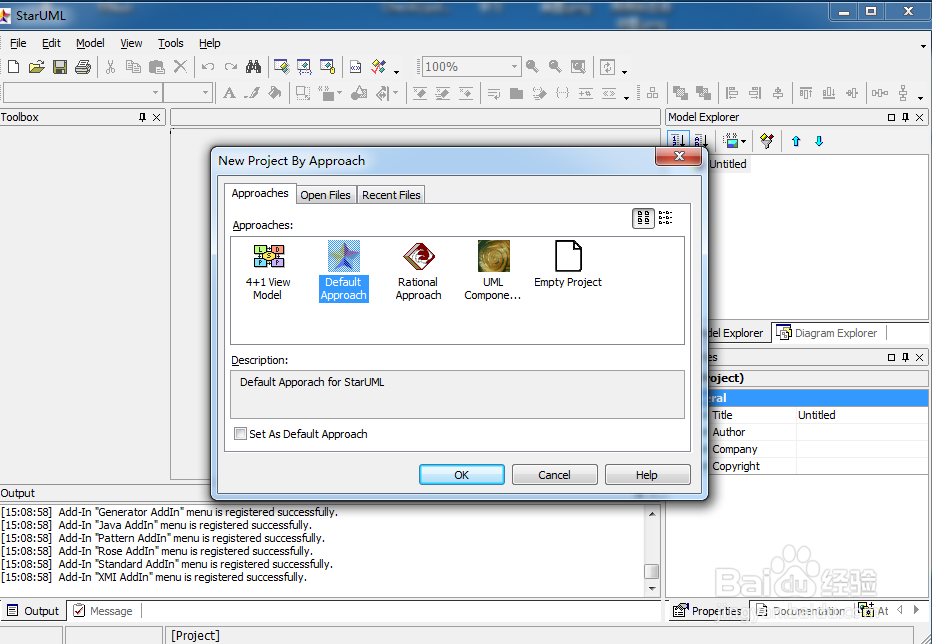Expand the alignment toolbar overflow arrow
Viewport: 932px width, 644px height.
[920, 98]
